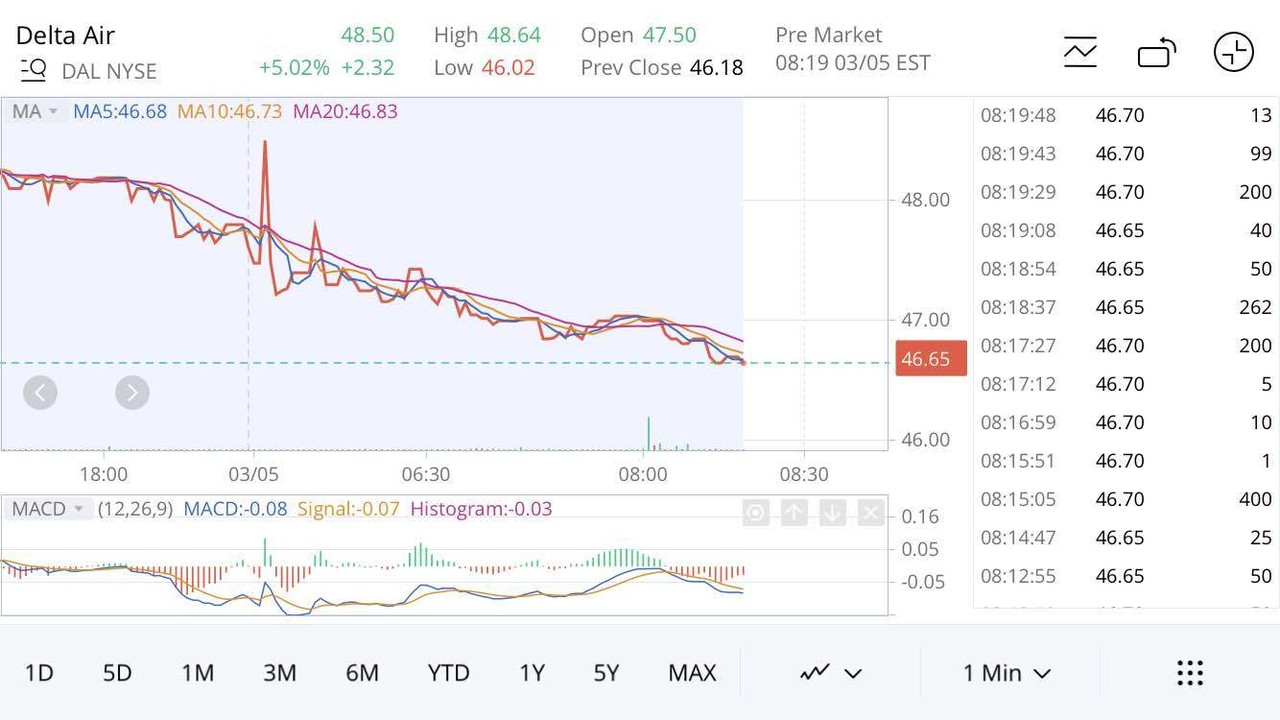The height and width of the screenshot is (720, 1280).
Task: Expand the MACD indicator dropdown
Action: 50,509
